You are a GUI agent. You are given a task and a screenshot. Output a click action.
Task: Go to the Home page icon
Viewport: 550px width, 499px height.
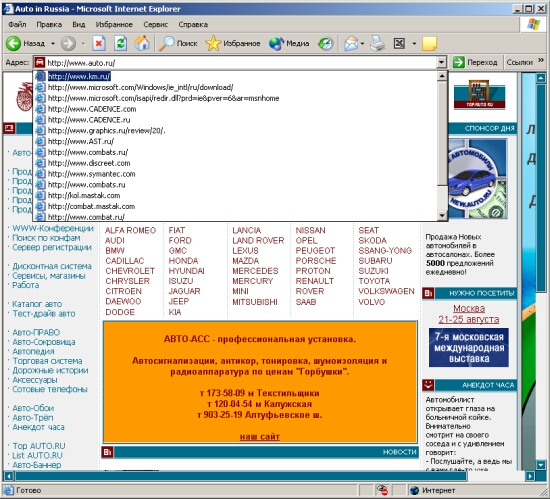[142, 43]
